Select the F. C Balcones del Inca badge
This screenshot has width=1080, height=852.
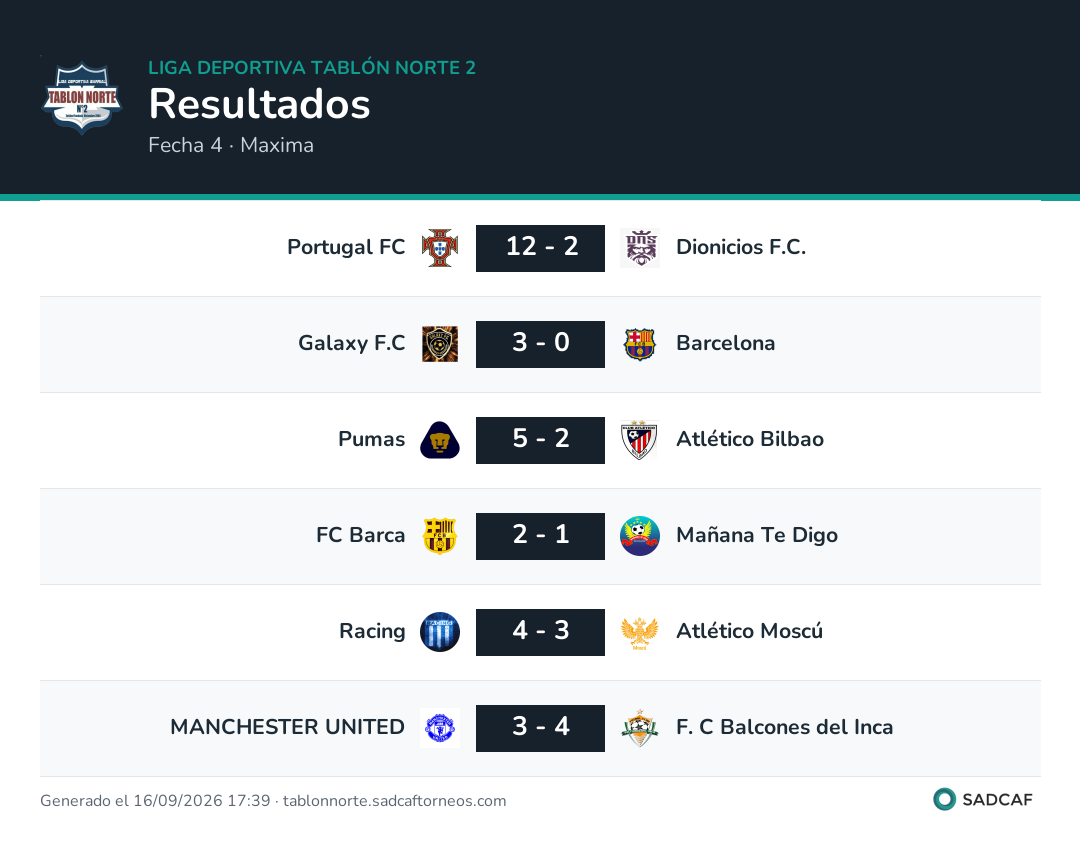(640, 728)
